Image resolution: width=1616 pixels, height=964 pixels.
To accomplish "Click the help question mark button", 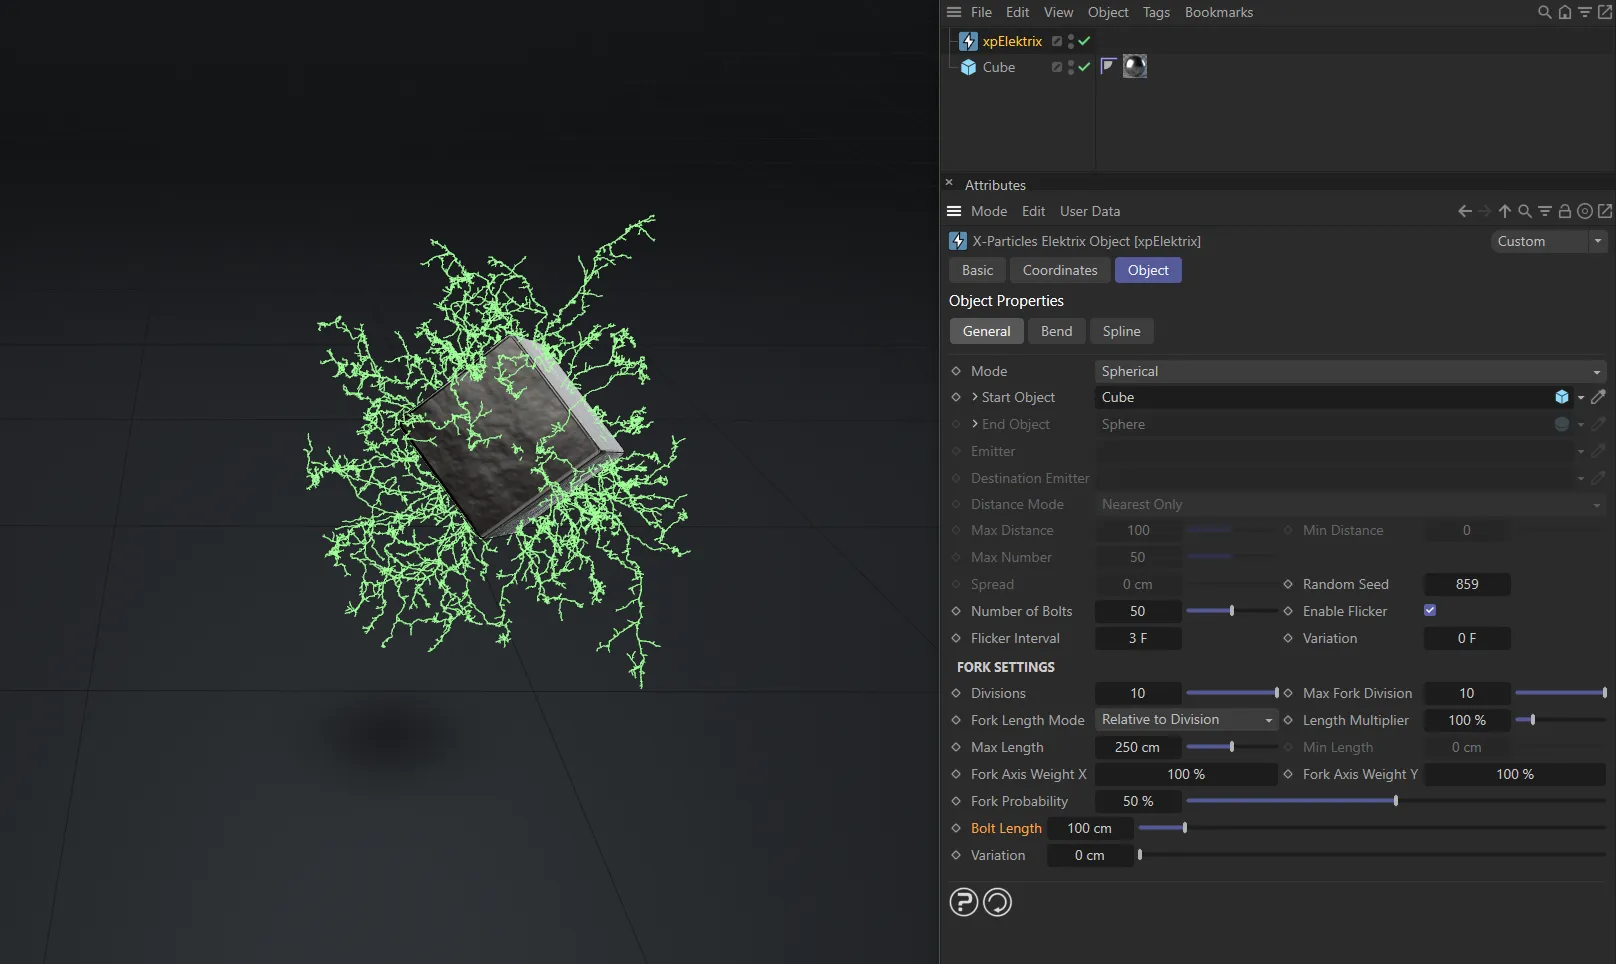I will 963,902.
